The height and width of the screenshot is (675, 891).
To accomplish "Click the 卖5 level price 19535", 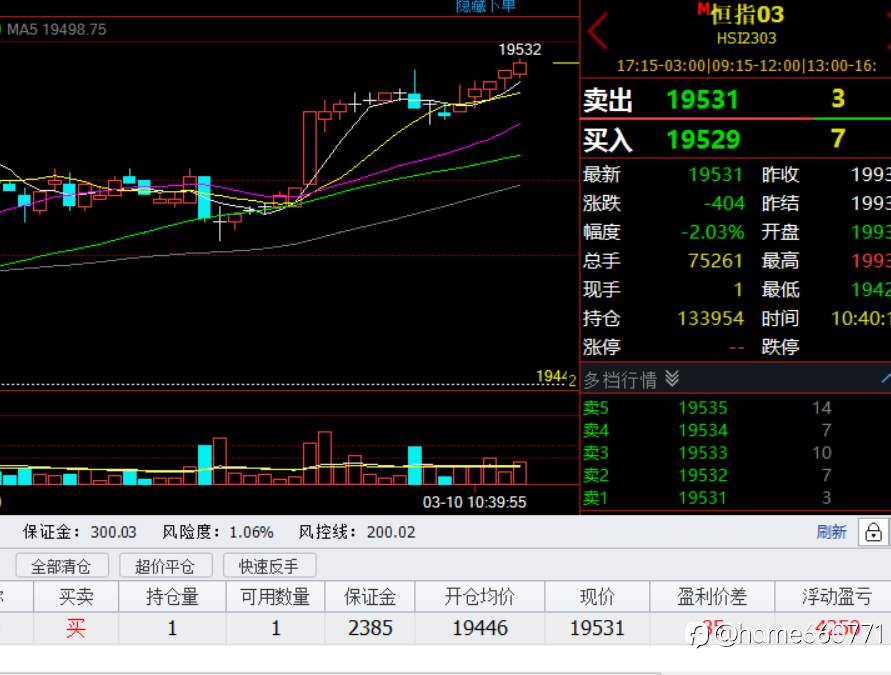I will point(703,408).
